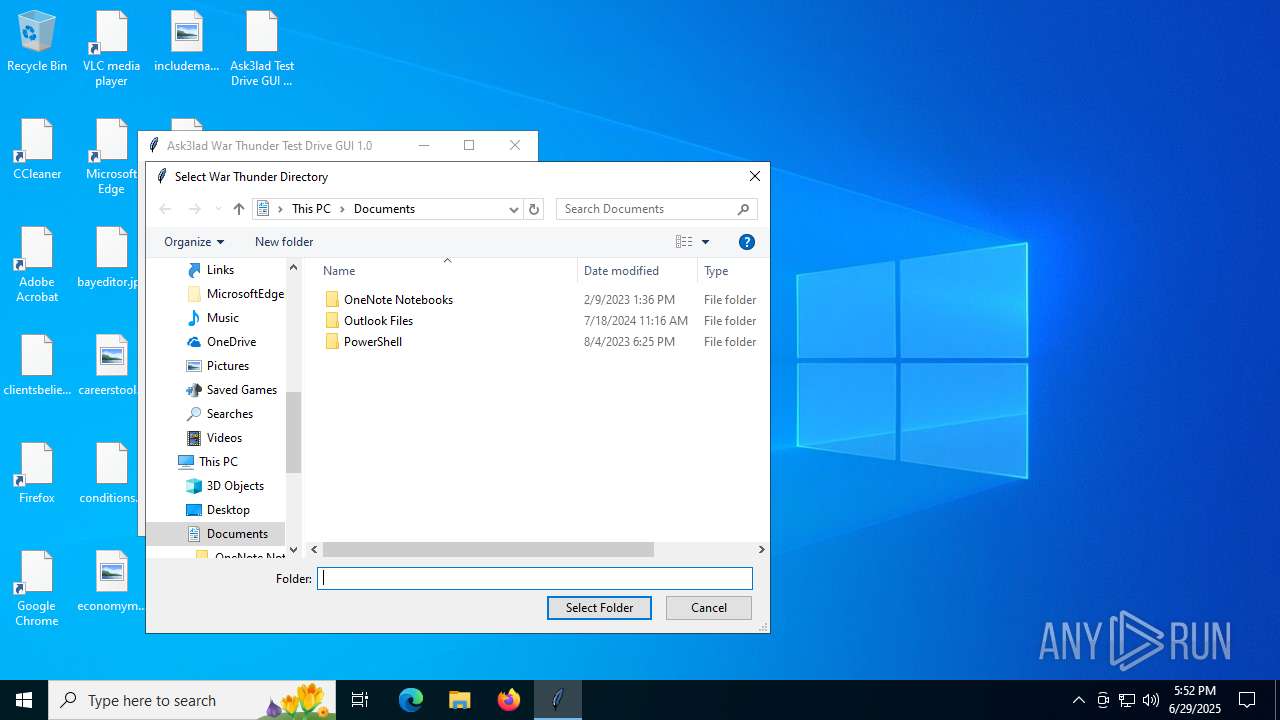1280x720 pixels.
Task: Click New folder in the toolbar
Action: click(284, 242)
